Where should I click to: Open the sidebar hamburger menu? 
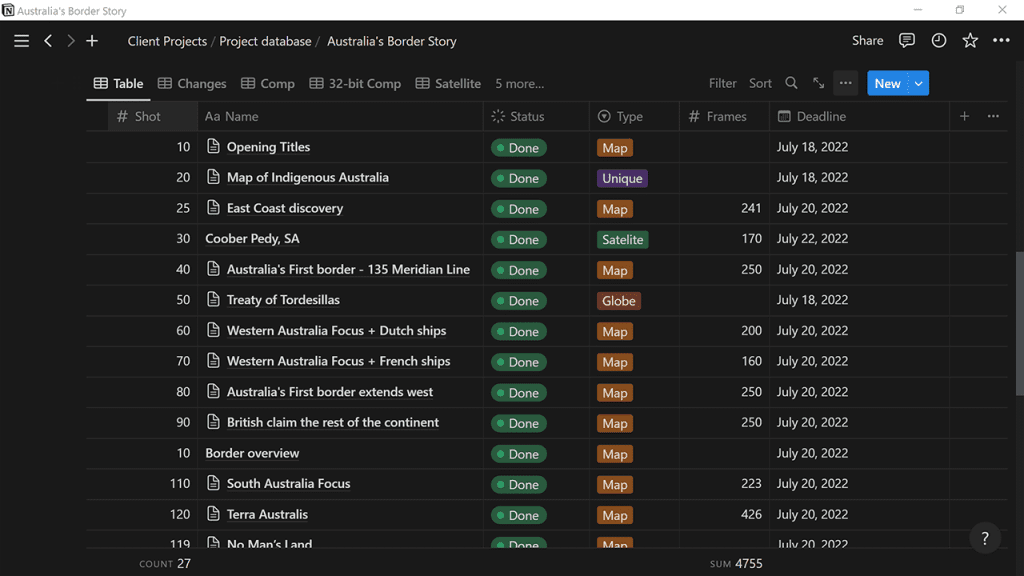pos(22,41)
